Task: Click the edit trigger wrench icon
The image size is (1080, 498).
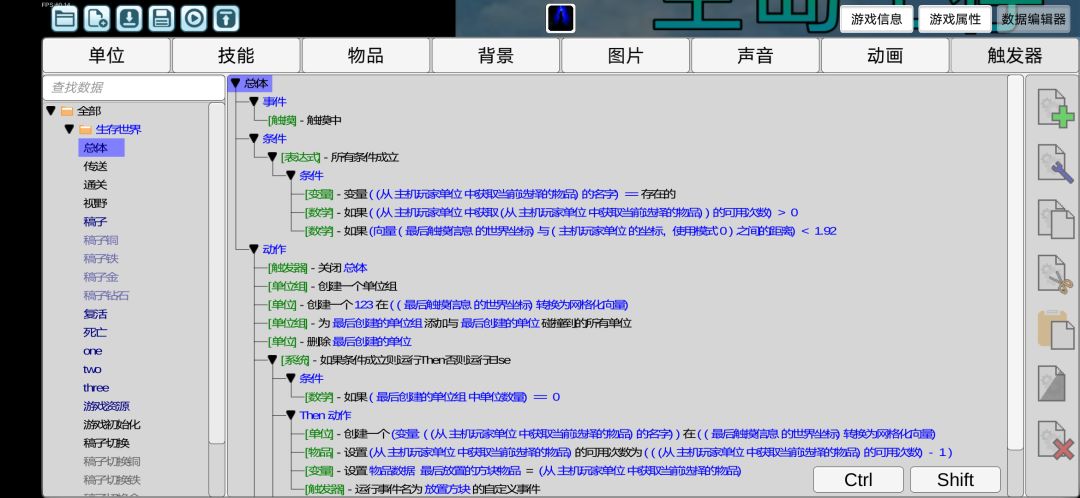Action: coord(1055,163)
